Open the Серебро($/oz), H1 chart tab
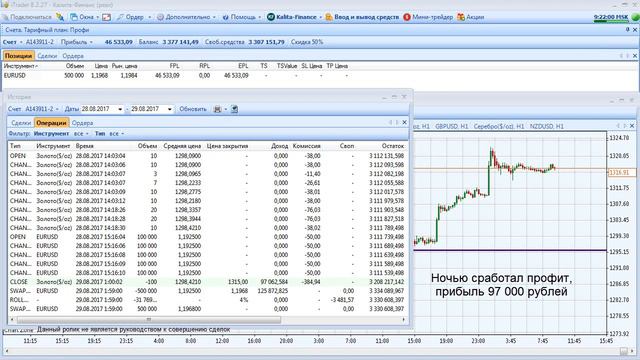Viewport: 640px width, 360px height. pos(498,127)
